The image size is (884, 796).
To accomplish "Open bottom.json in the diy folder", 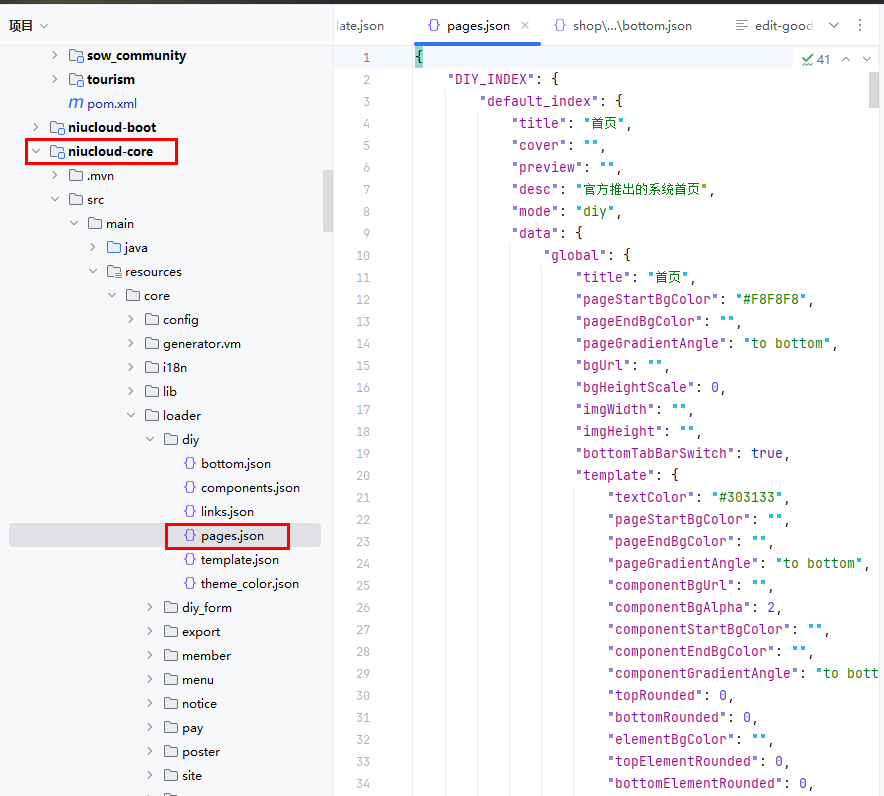I will 235,463.
